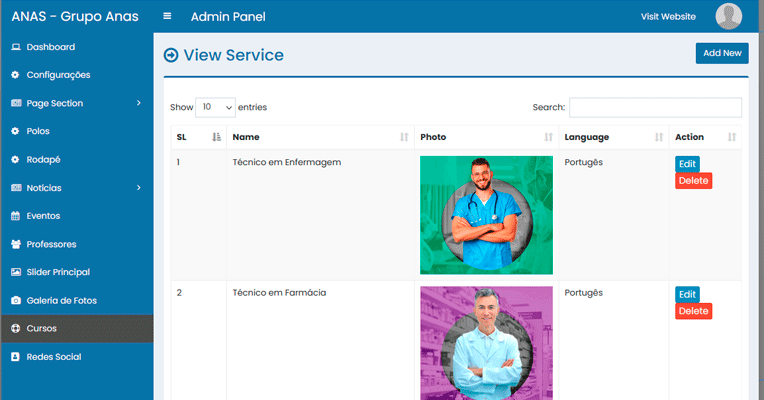
Task: Expand the Notícias submenu
Action: (x=76, y=188)
